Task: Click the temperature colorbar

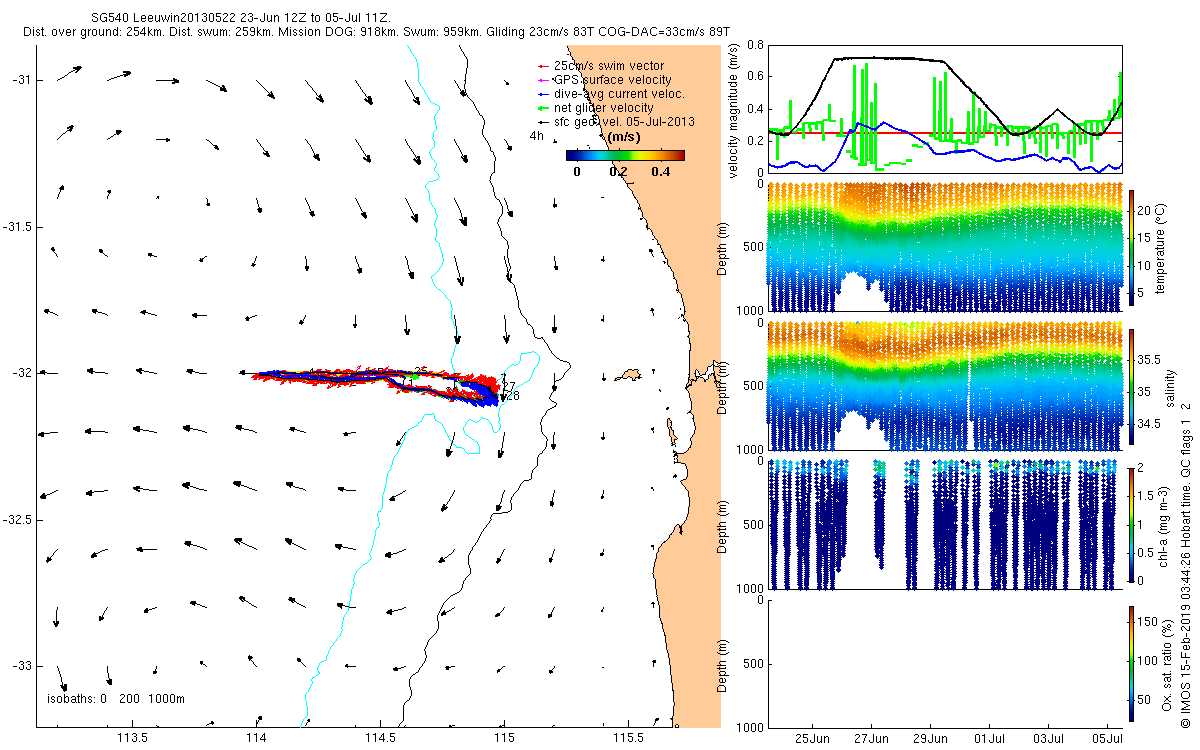Action: (1133, 246)
